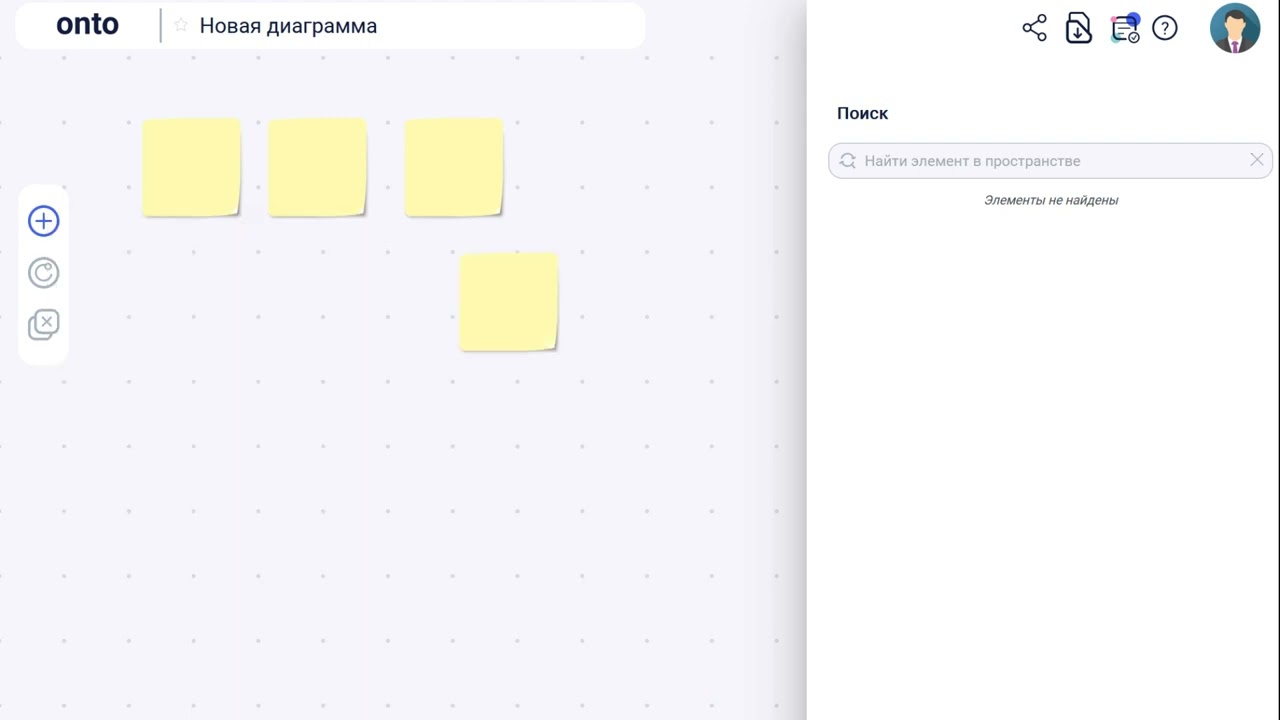Click the grey circular redo arrow icon
This screenshot has width=1280, height=720.
[x=43, y=273]
